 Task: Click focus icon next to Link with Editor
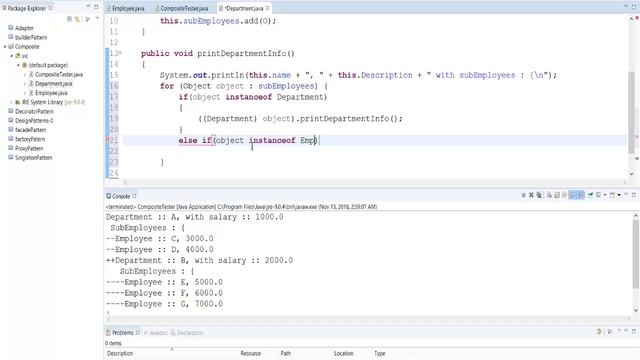(x=87, y=19)
